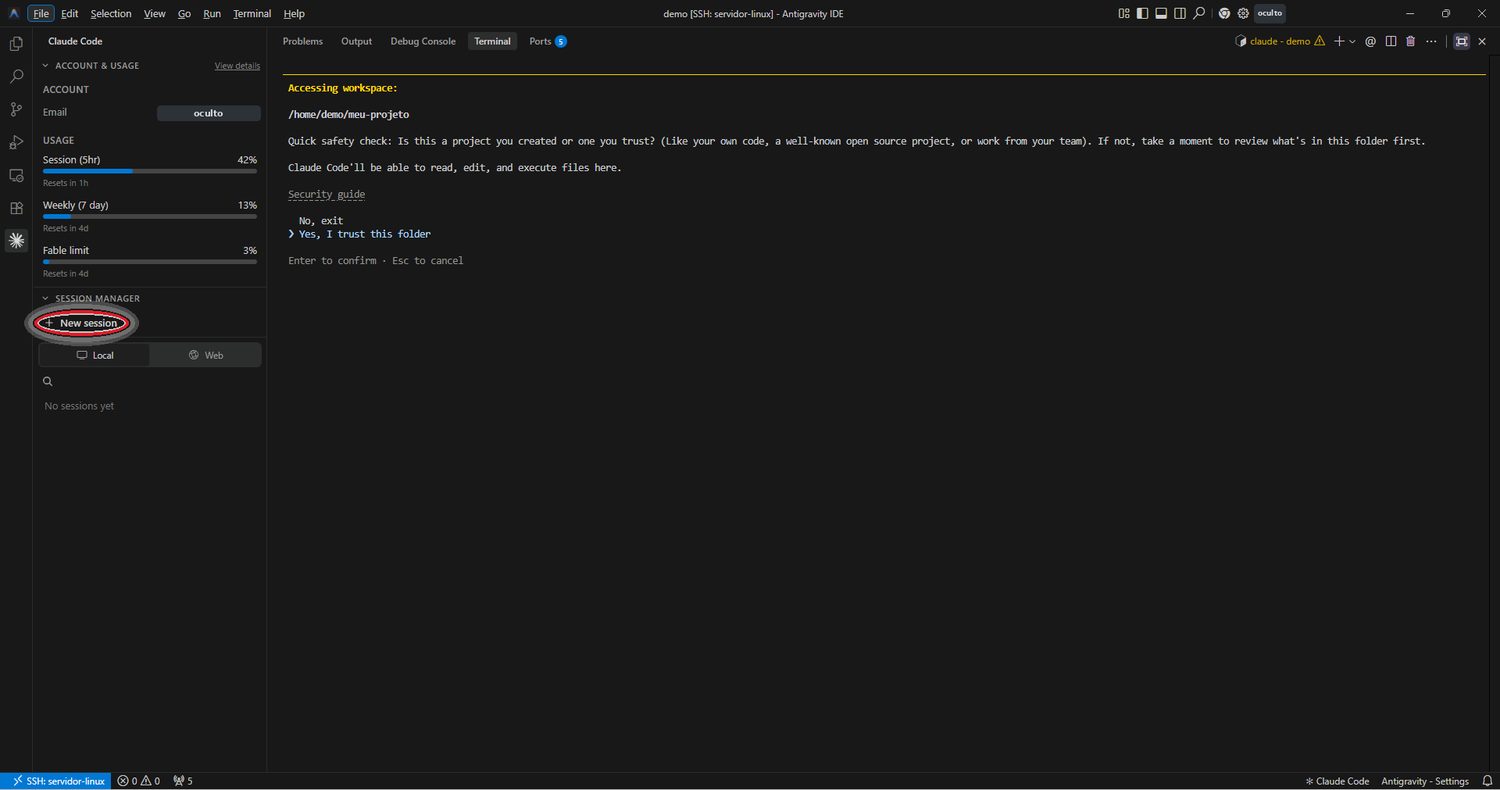
Task: Split the terminal panel
Action: [1390, 41]
